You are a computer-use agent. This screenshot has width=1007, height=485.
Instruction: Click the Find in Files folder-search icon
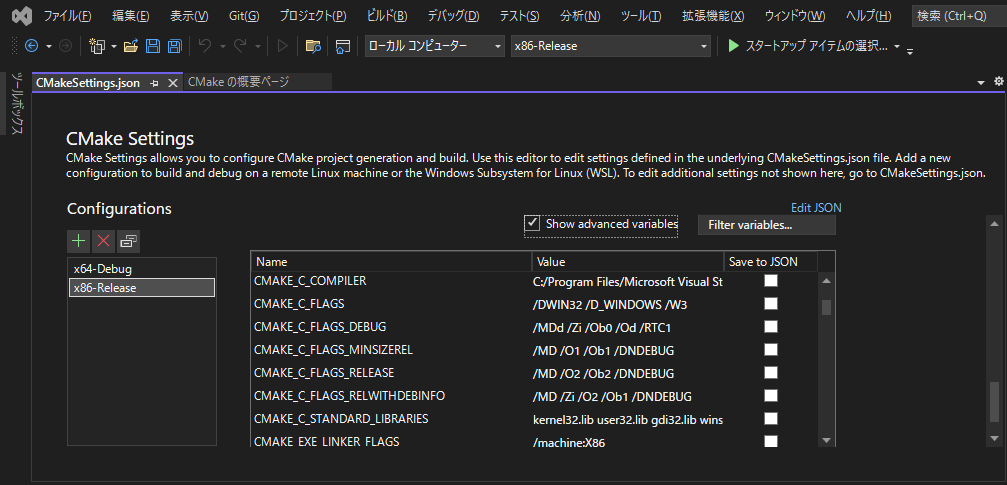(313, 46)
